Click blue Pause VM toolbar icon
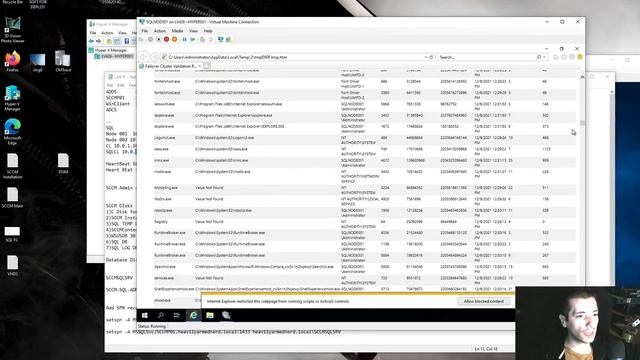The width and height of the screenshot is (640, 360). click(184, 40)
